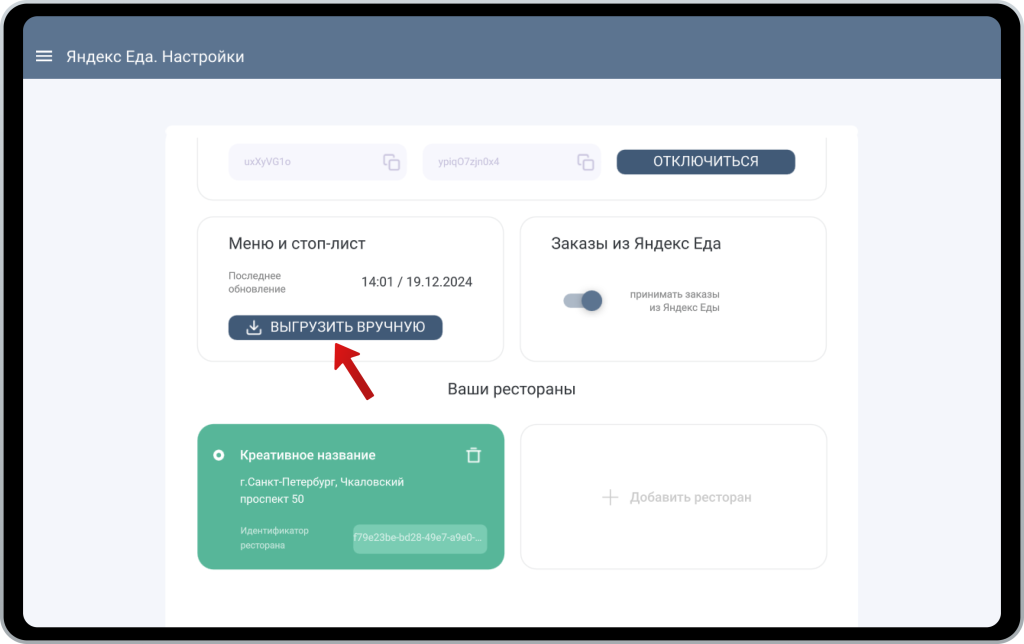Click the принимать заказы из Яндекс Еды label
This screenshot has width=1024, height=644.
pos(675,301)
